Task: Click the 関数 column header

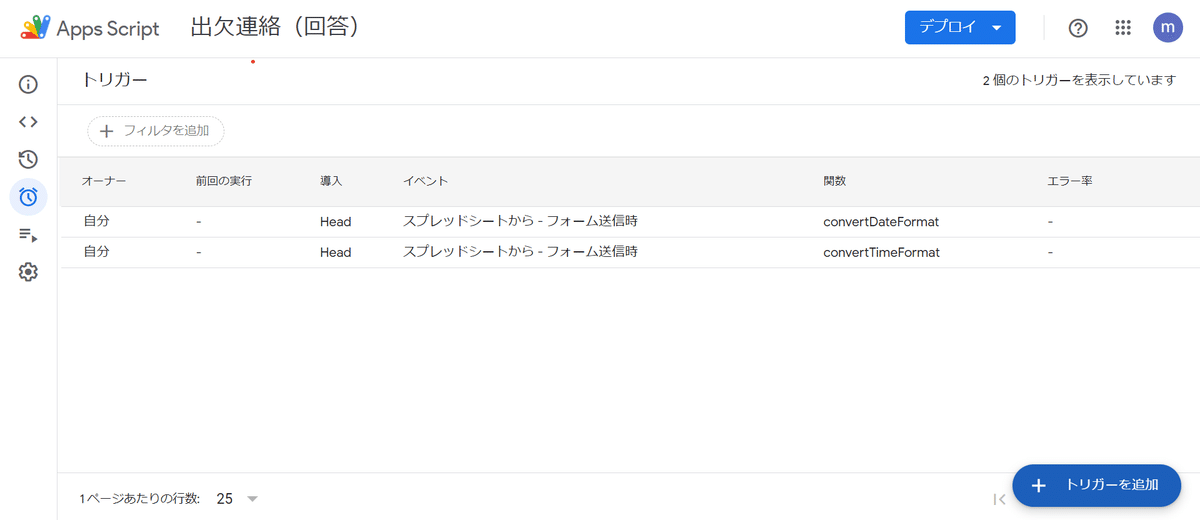Action: click(835, 182)
